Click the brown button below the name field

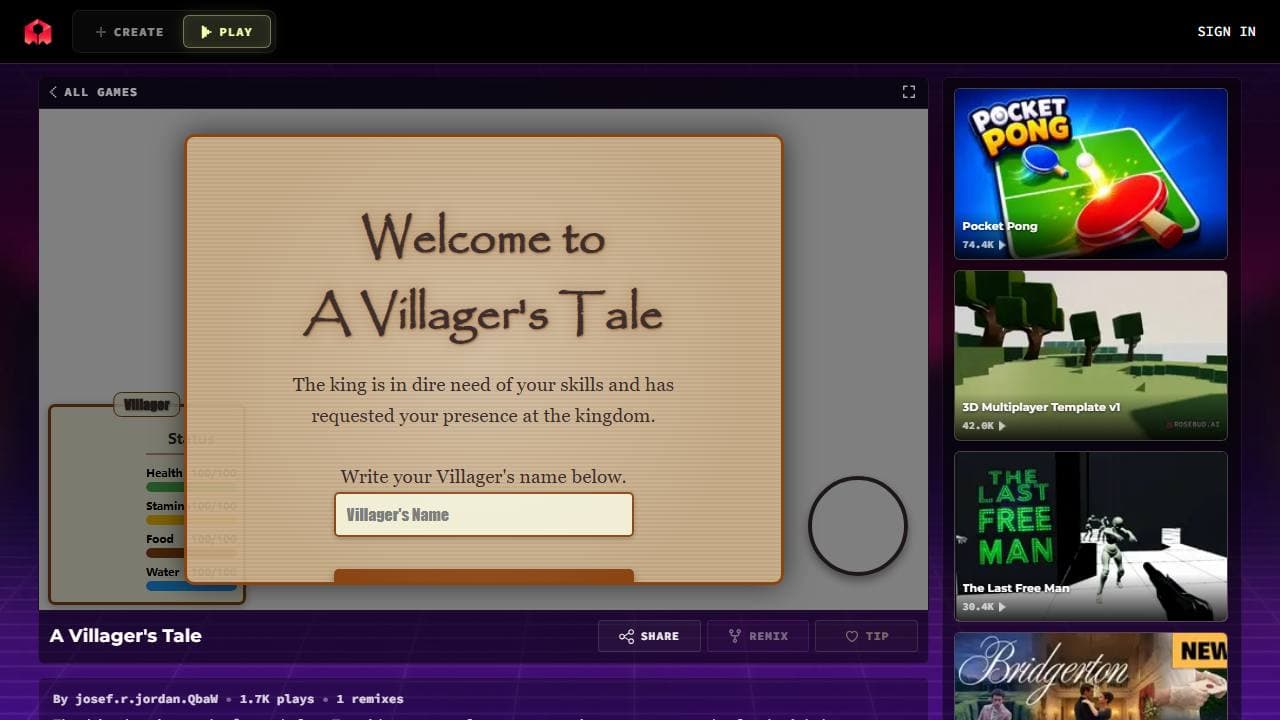point(484,576)
